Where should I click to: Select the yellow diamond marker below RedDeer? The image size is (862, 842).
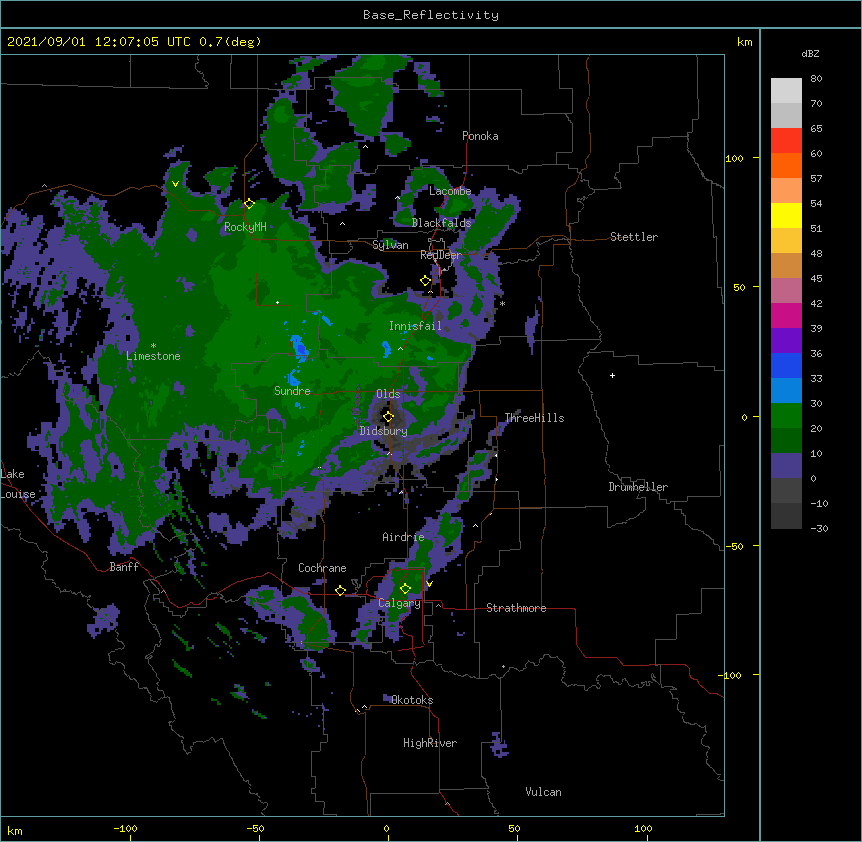click(x=425, y=280)
